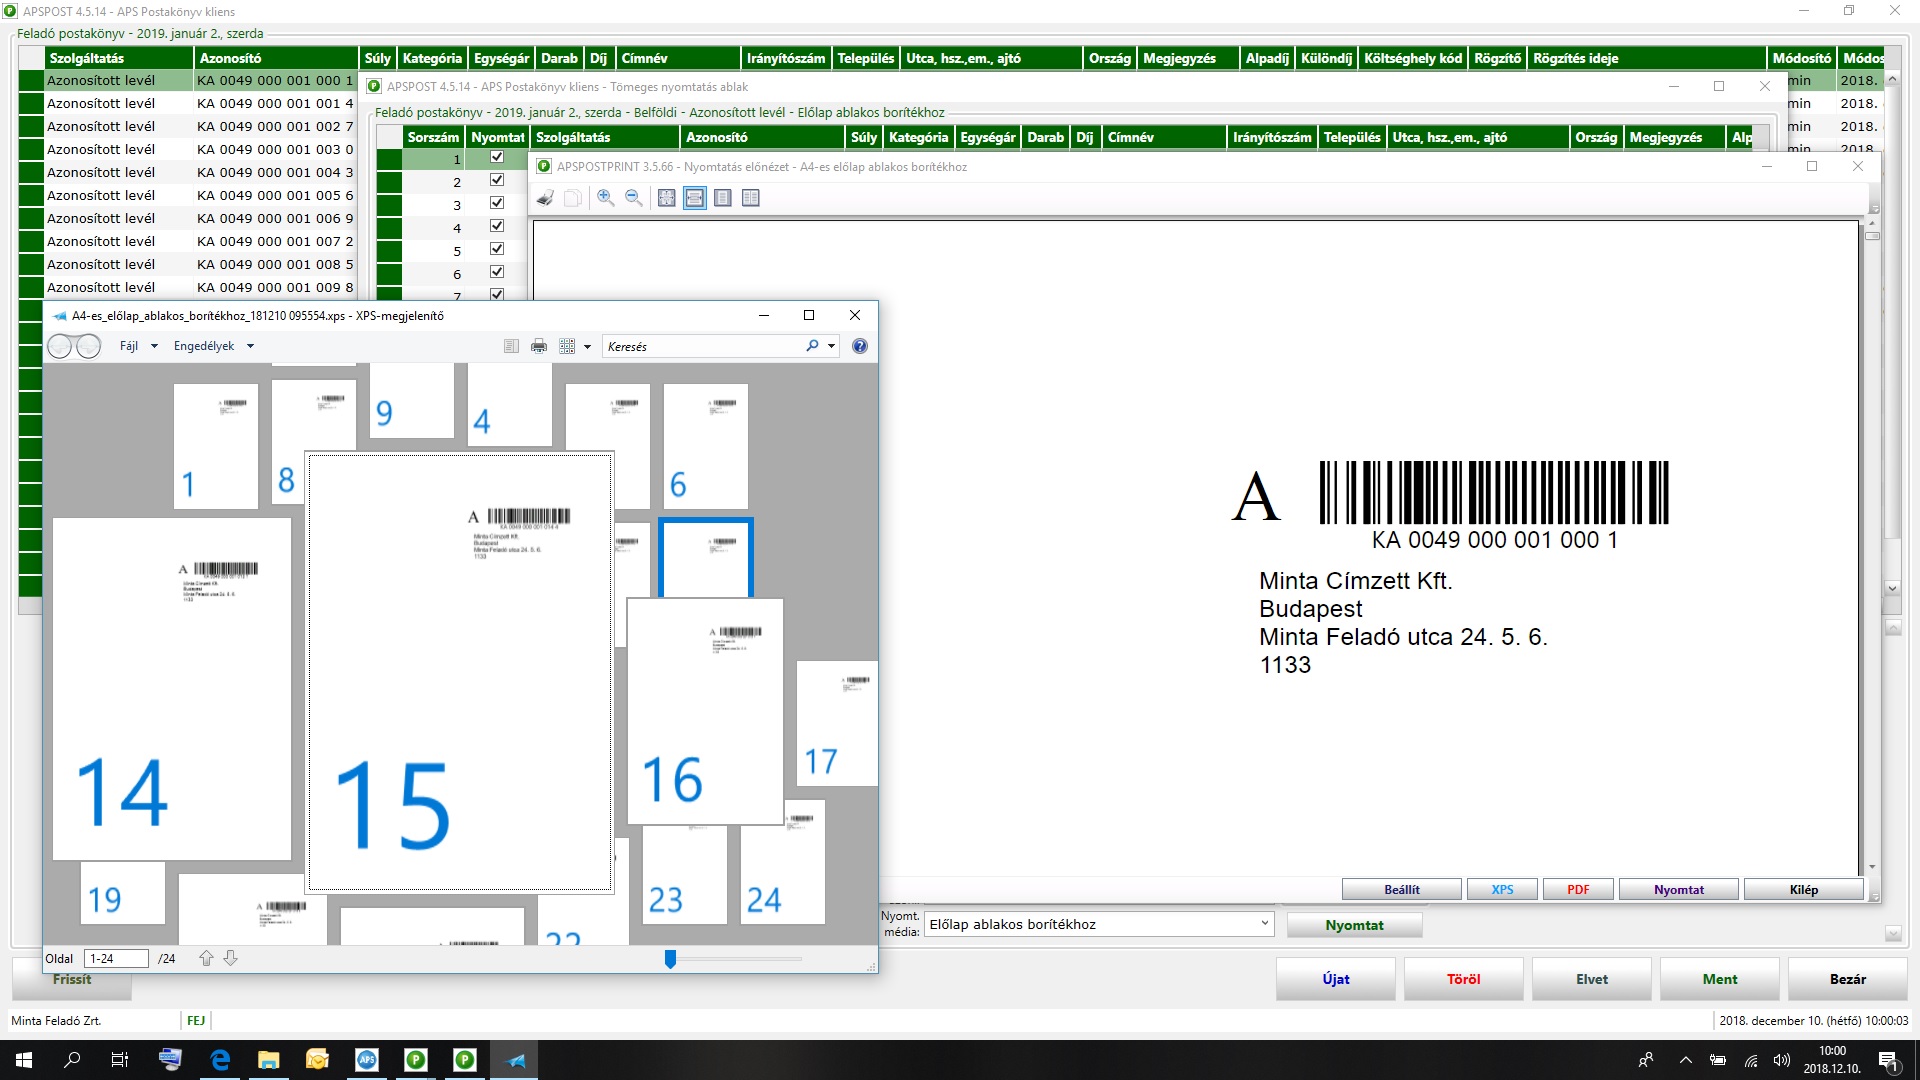1920x1080 pixels.
Task: Uncheck the Nyomtat checkbox for row 1
Action: coord(497,157)
